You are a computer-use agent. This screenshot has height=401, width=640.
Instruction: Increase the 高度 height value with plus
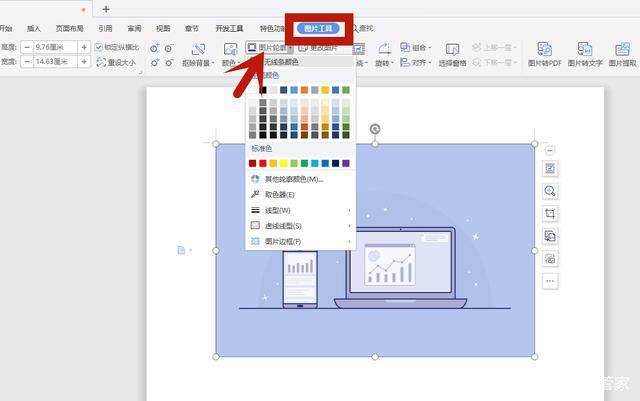pos(84,47)
